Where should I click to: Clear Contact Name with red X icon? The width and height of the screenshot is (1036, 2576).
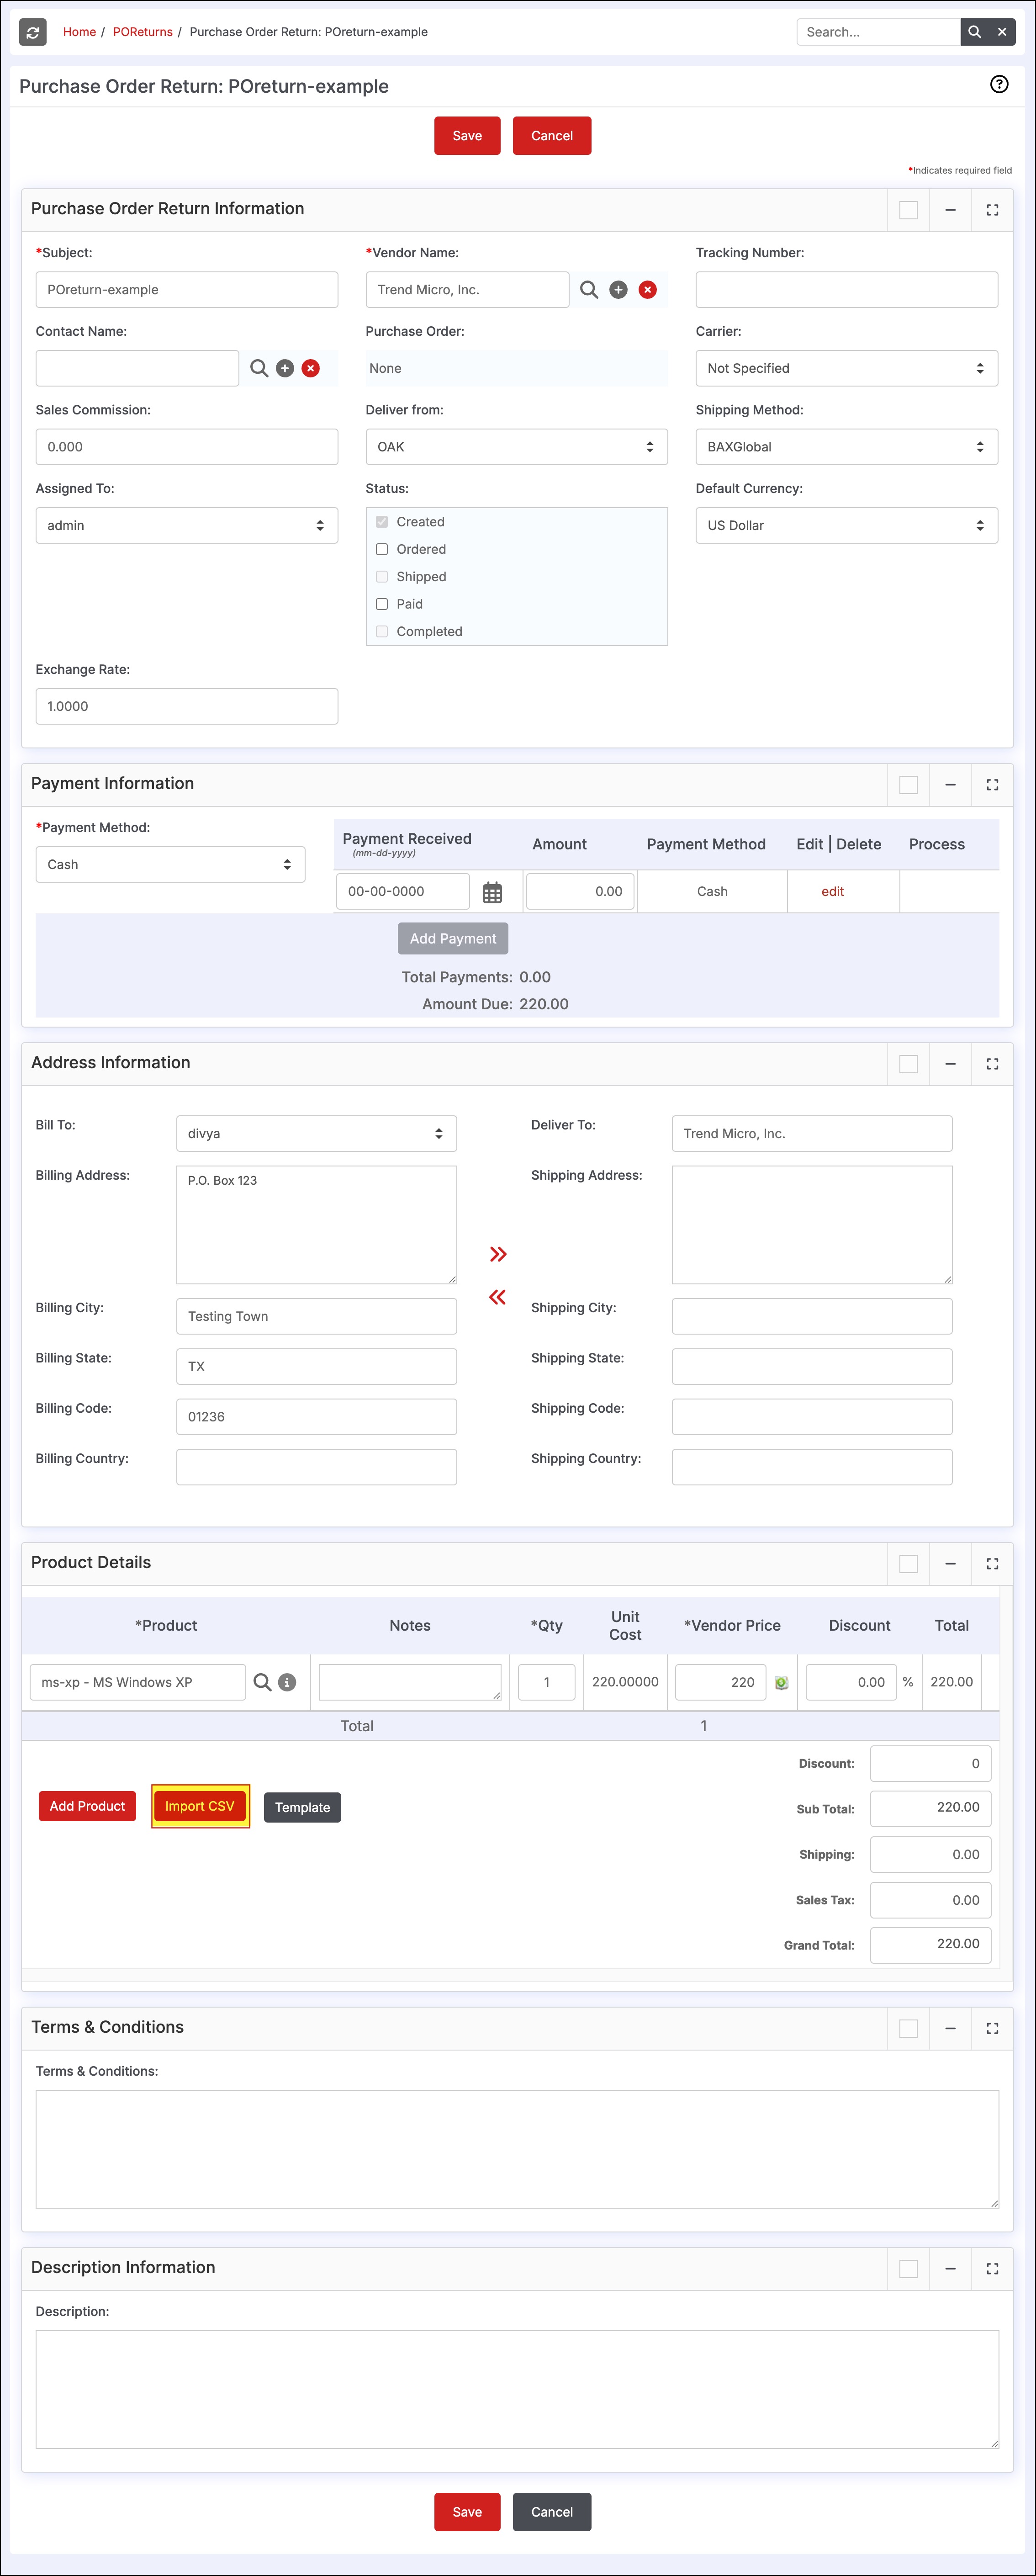tap(311, 368)
